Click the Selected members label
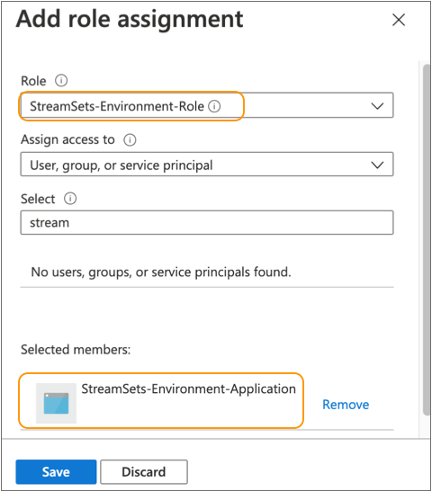 click(x=76, y=350)
